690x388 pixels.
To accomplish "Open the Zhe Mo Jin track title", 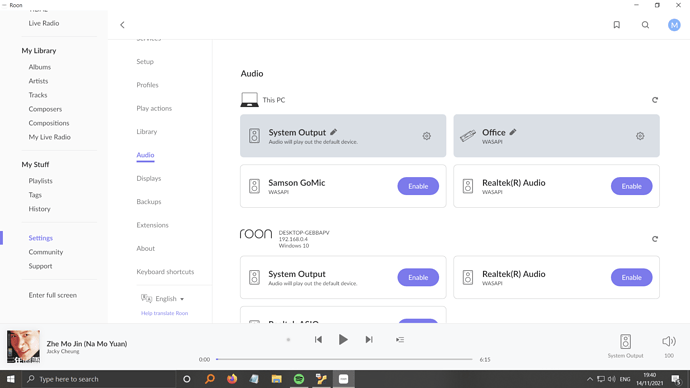I will [87, 344].
